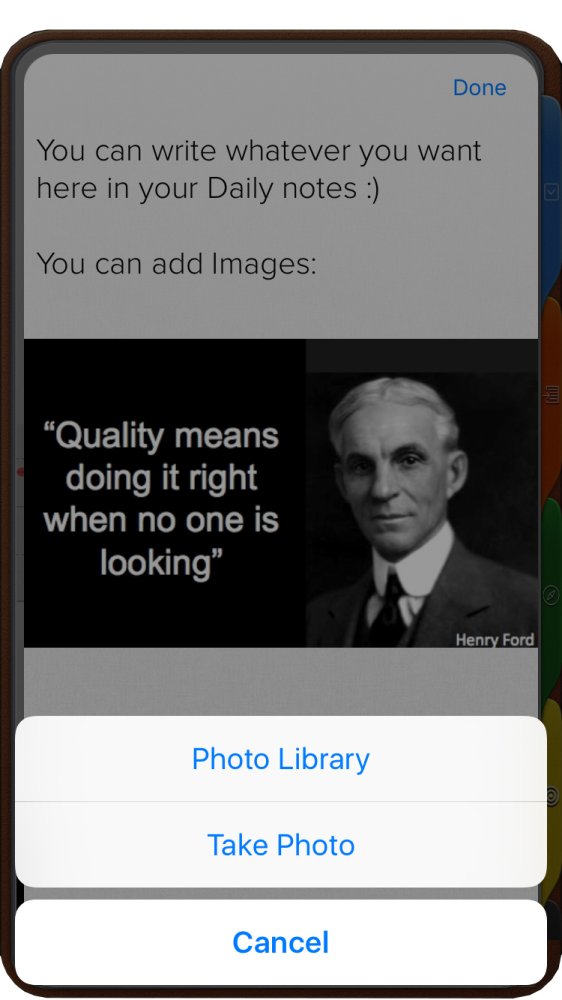Tap Done to finish editing the note
This screenshot has width=562, height=1000.
click(479, 87)
